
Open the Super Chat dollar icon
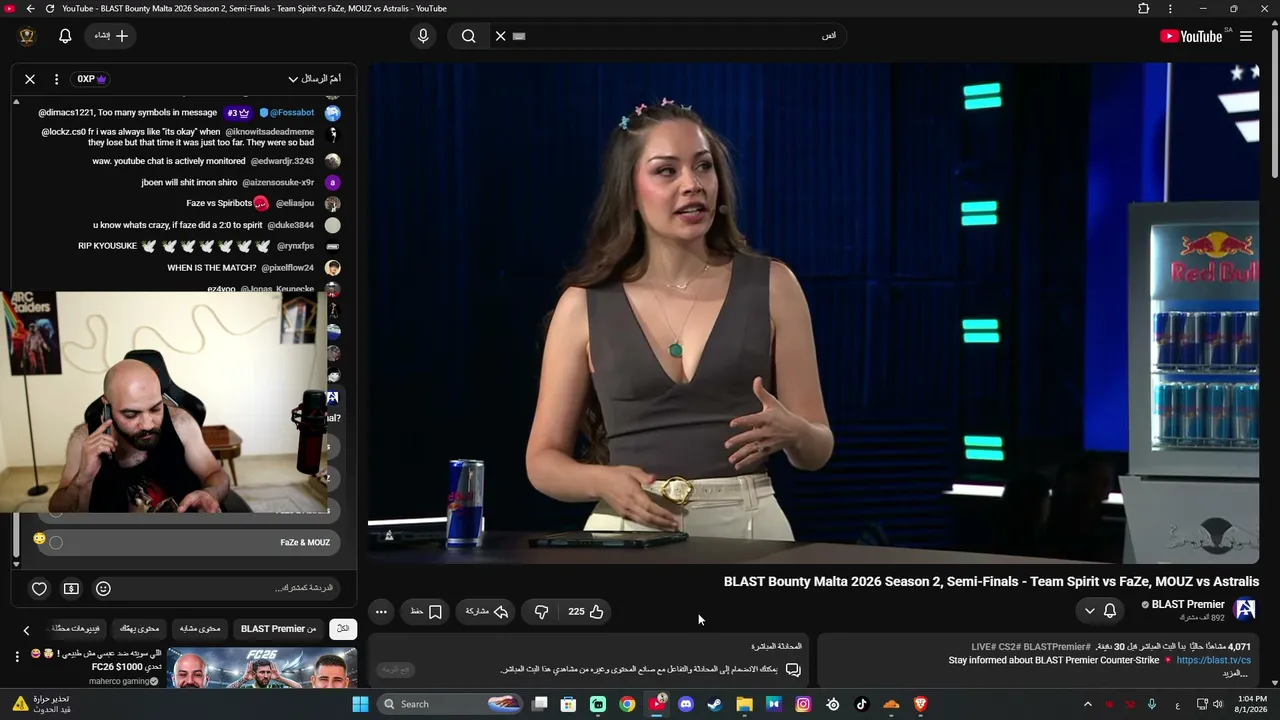71,589
